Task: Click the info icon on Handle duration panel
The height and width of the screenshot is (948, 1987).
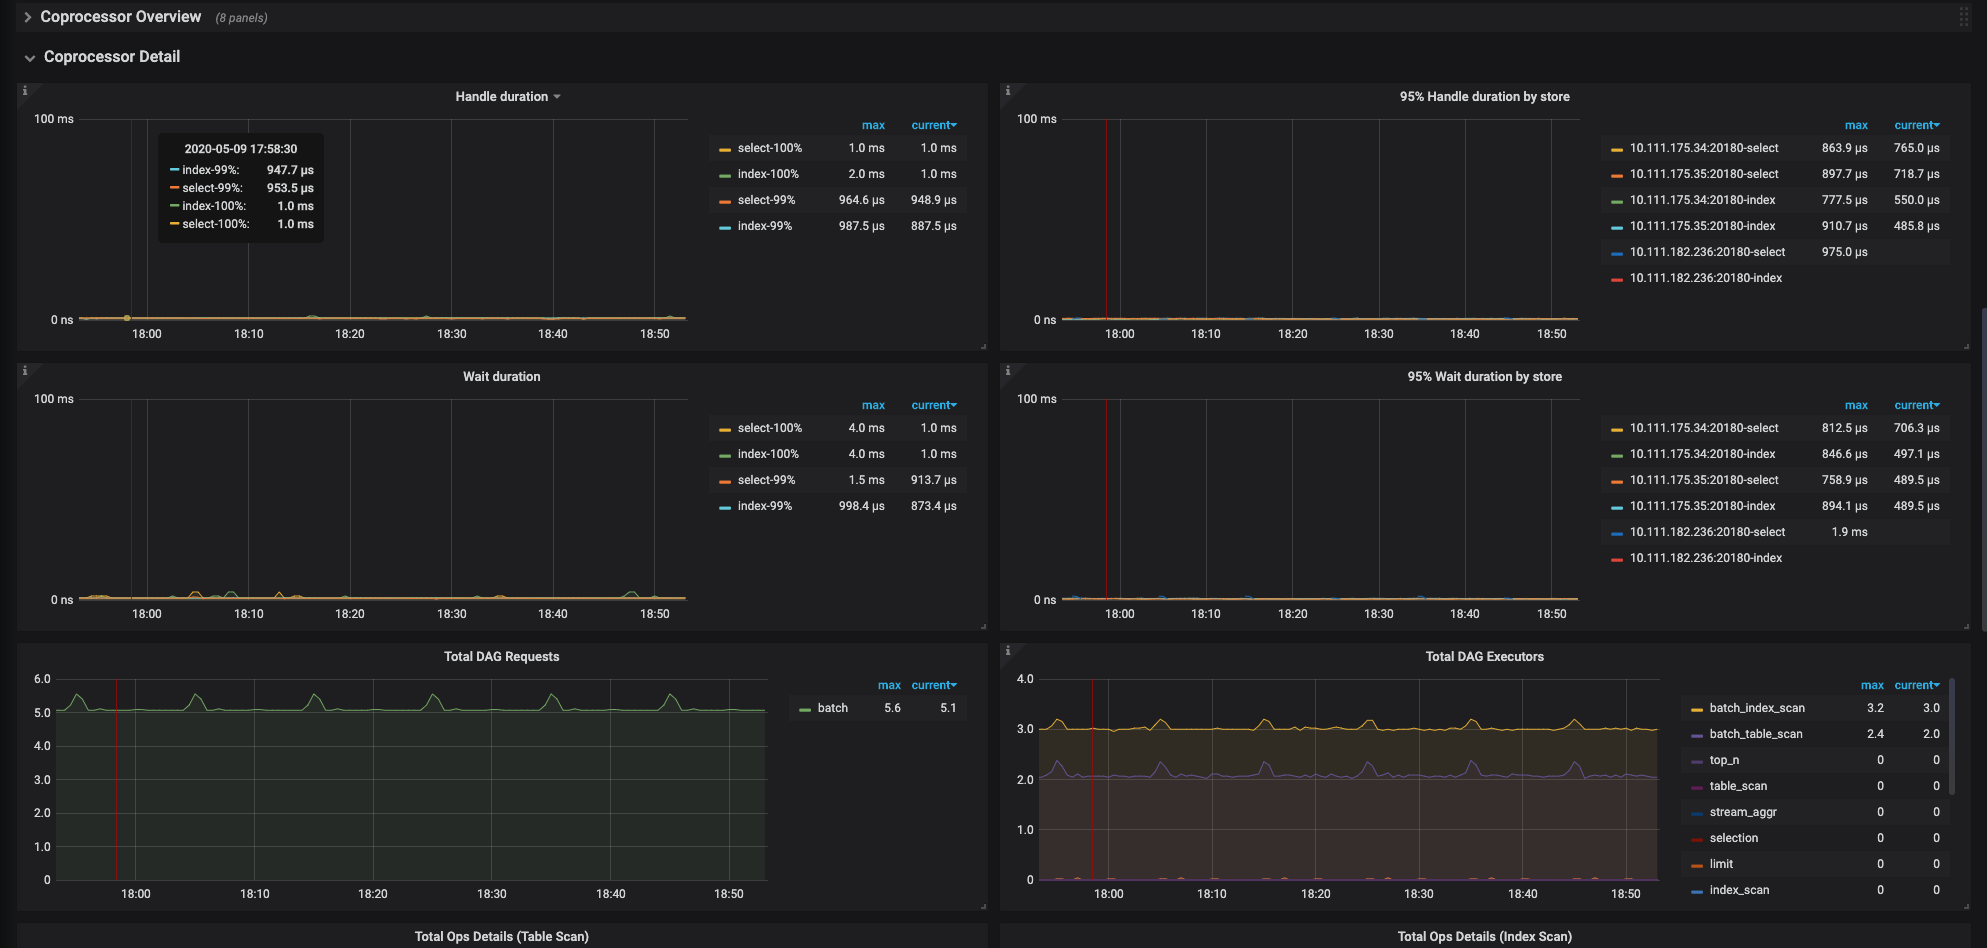Action: (25, 91)
